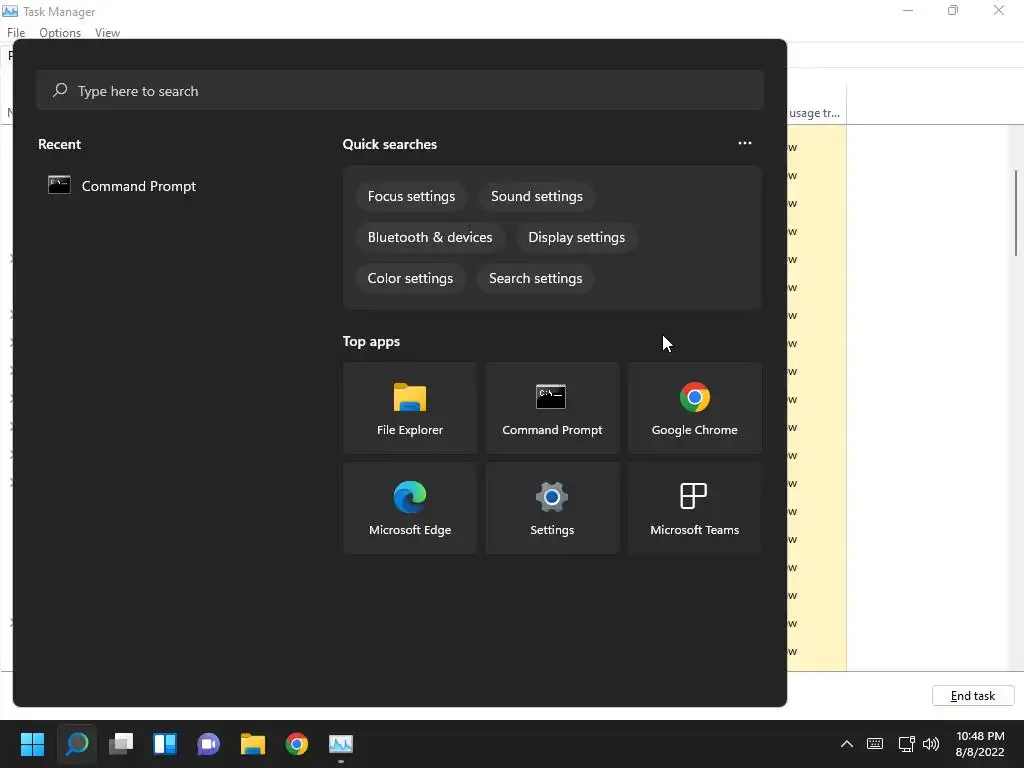Click the Task Manager vertical scrollbar thumb
This screenshot has width=1024, height=768.
[x=1016, y=213]
